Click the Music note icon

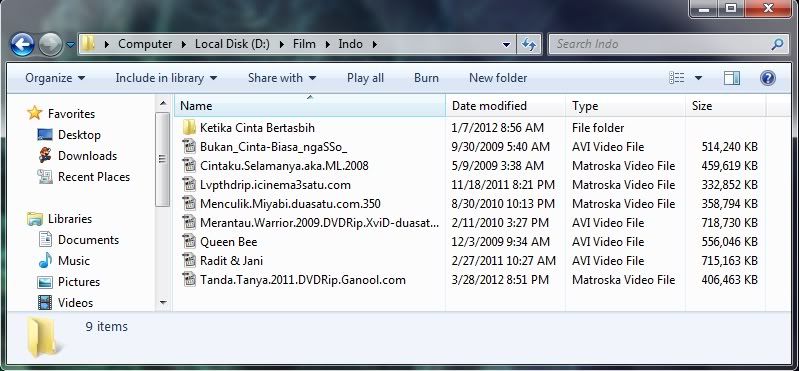point(45,260)
